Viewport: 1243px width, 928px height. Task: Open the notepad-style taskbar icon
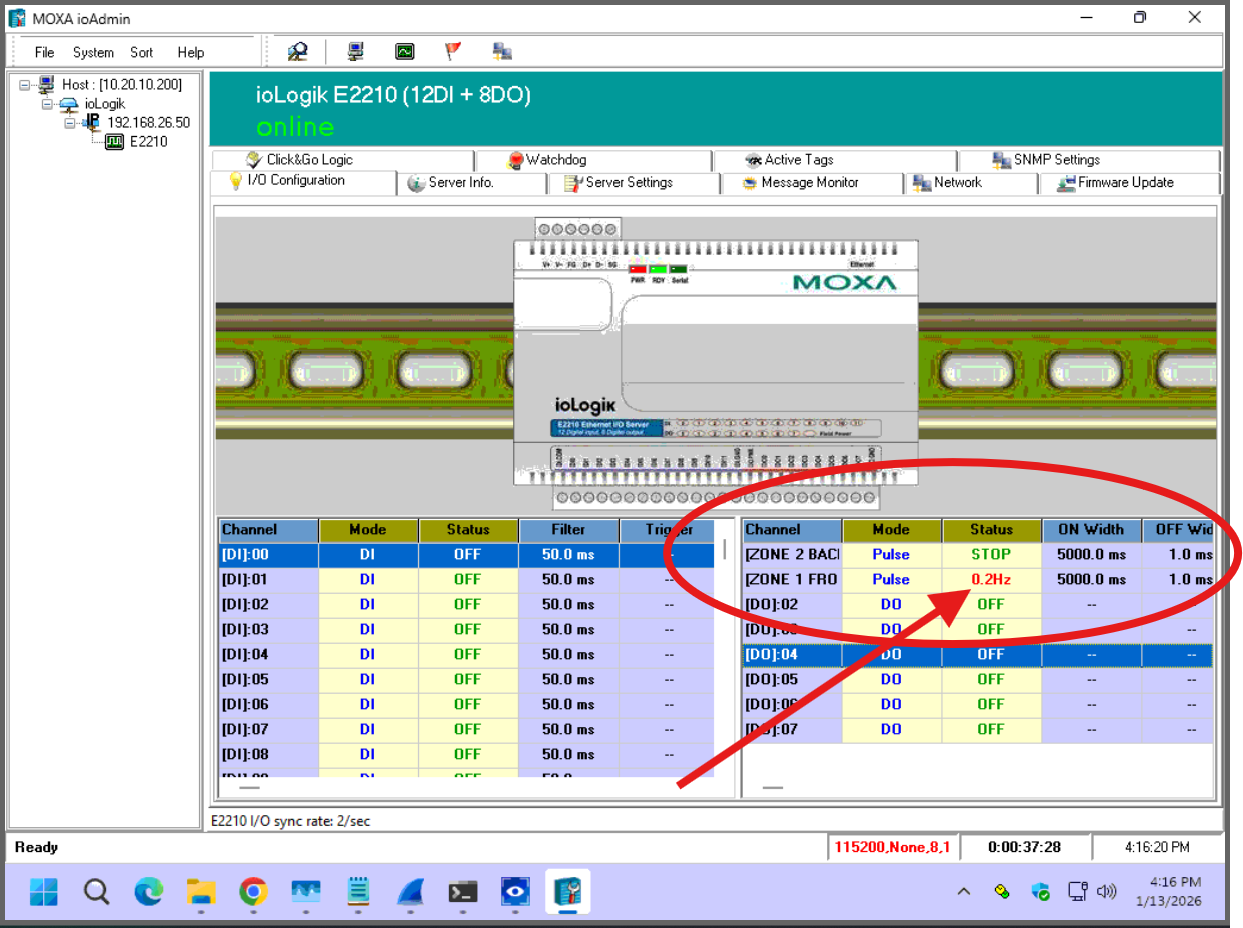358,891
